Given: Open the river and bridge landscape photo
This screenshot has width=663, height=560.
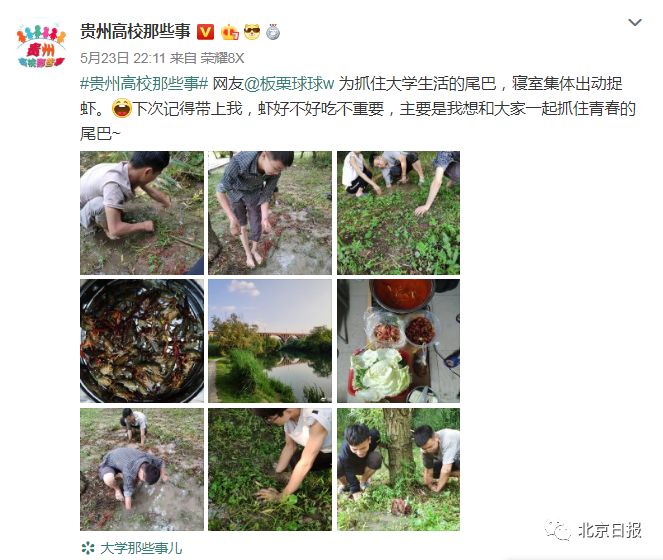Looking at the screenshot, I should click(270, 341).
